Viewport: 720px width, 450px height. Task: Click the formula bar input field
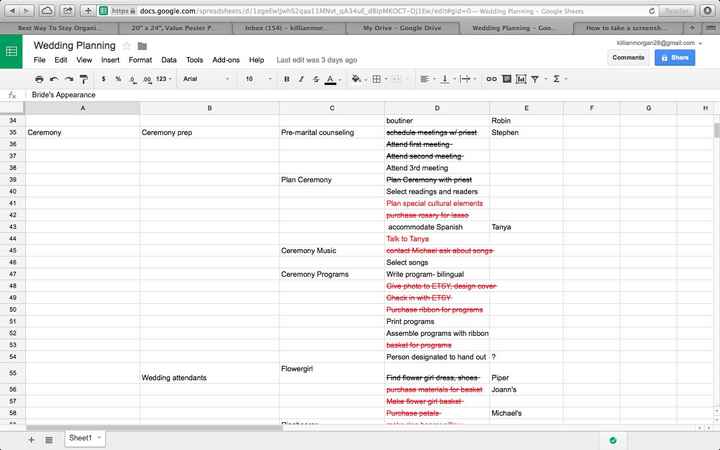point(370,94)
